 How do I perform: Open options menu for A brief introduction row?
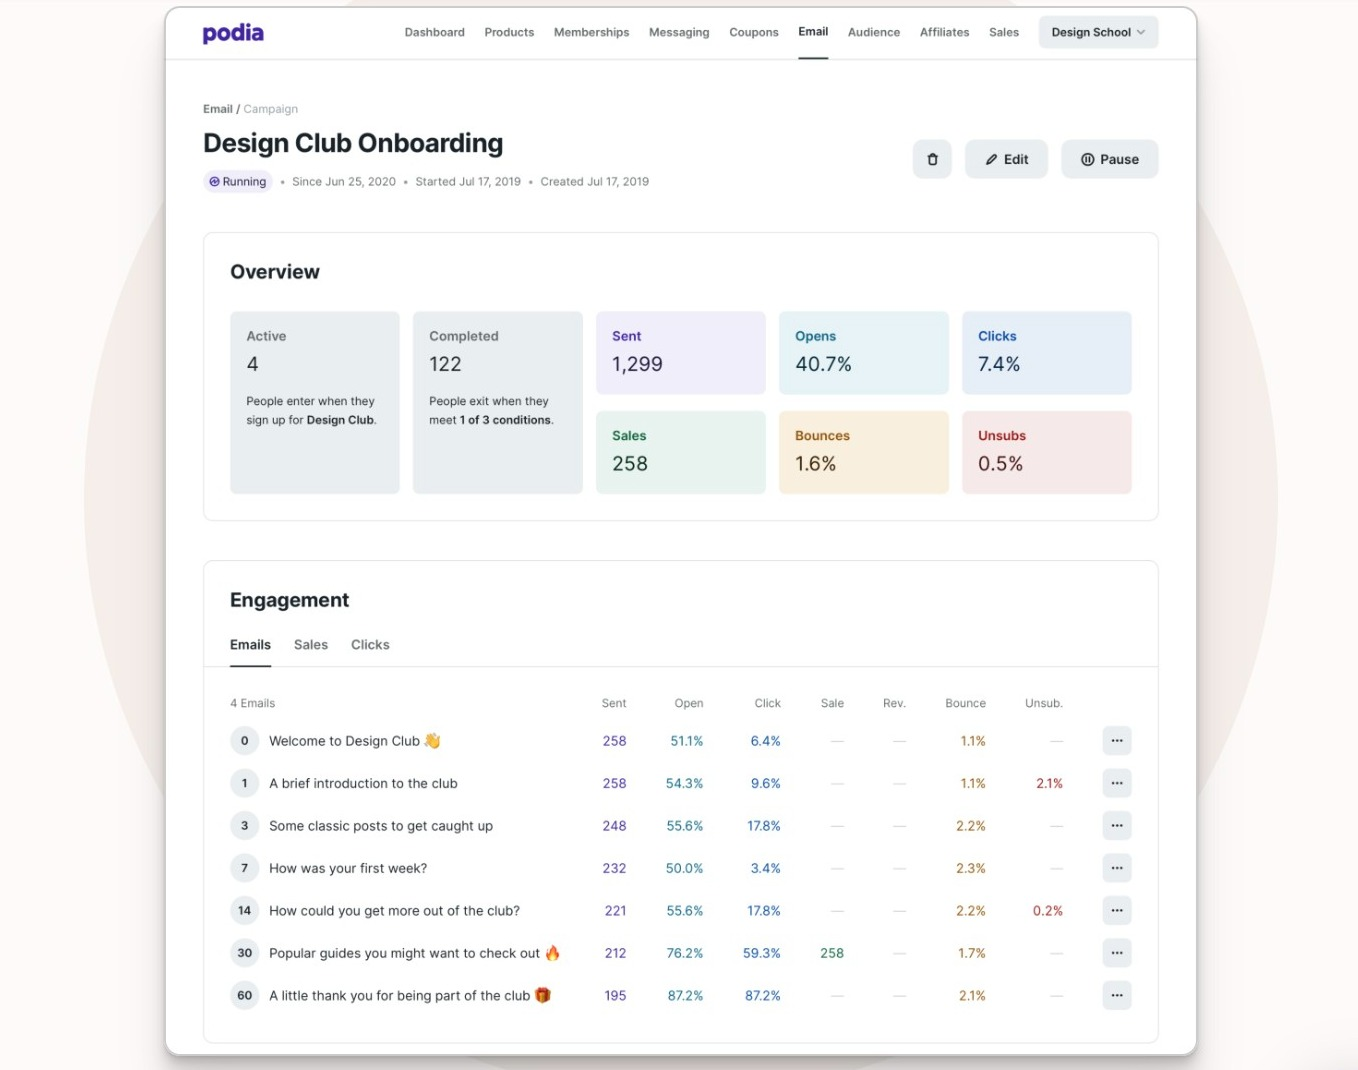pyautogui.click(x=1117, y=783)
